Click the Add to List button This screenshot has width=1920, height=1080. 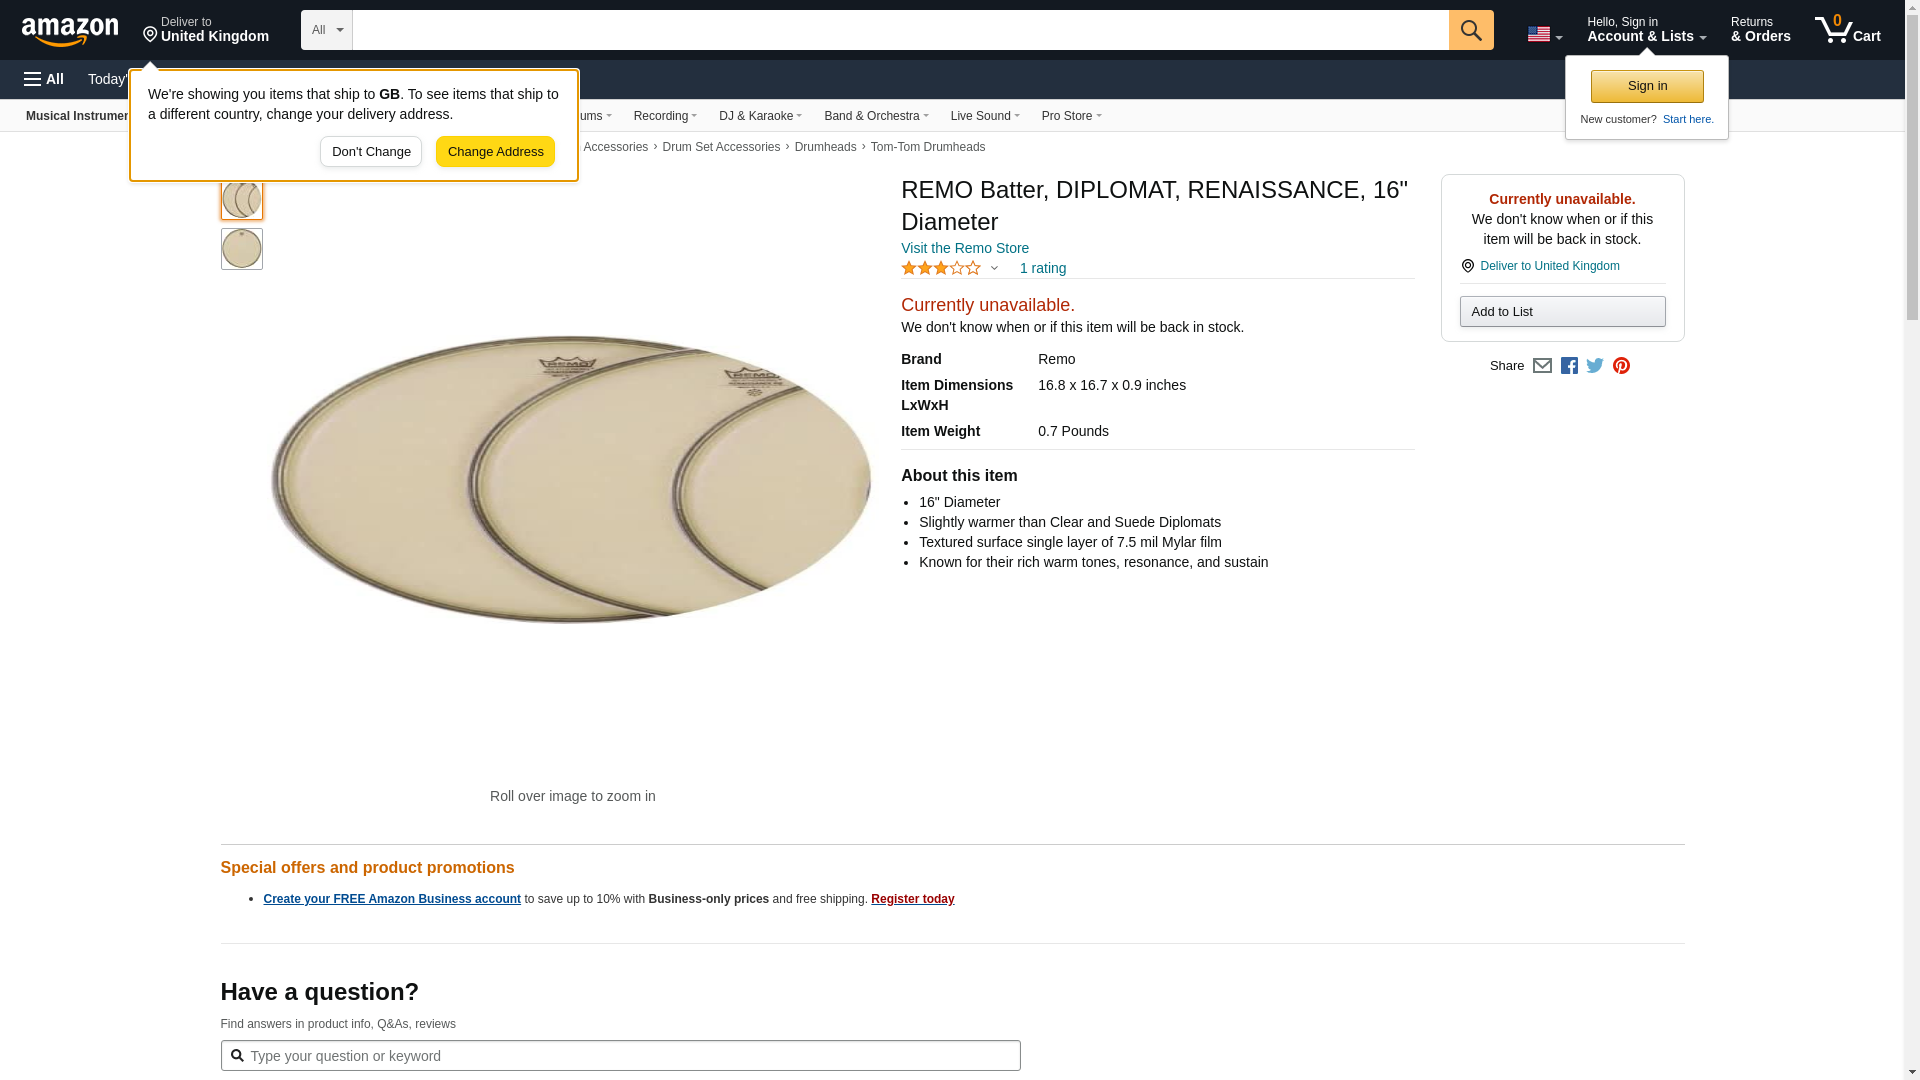(x=1562, y=312)
